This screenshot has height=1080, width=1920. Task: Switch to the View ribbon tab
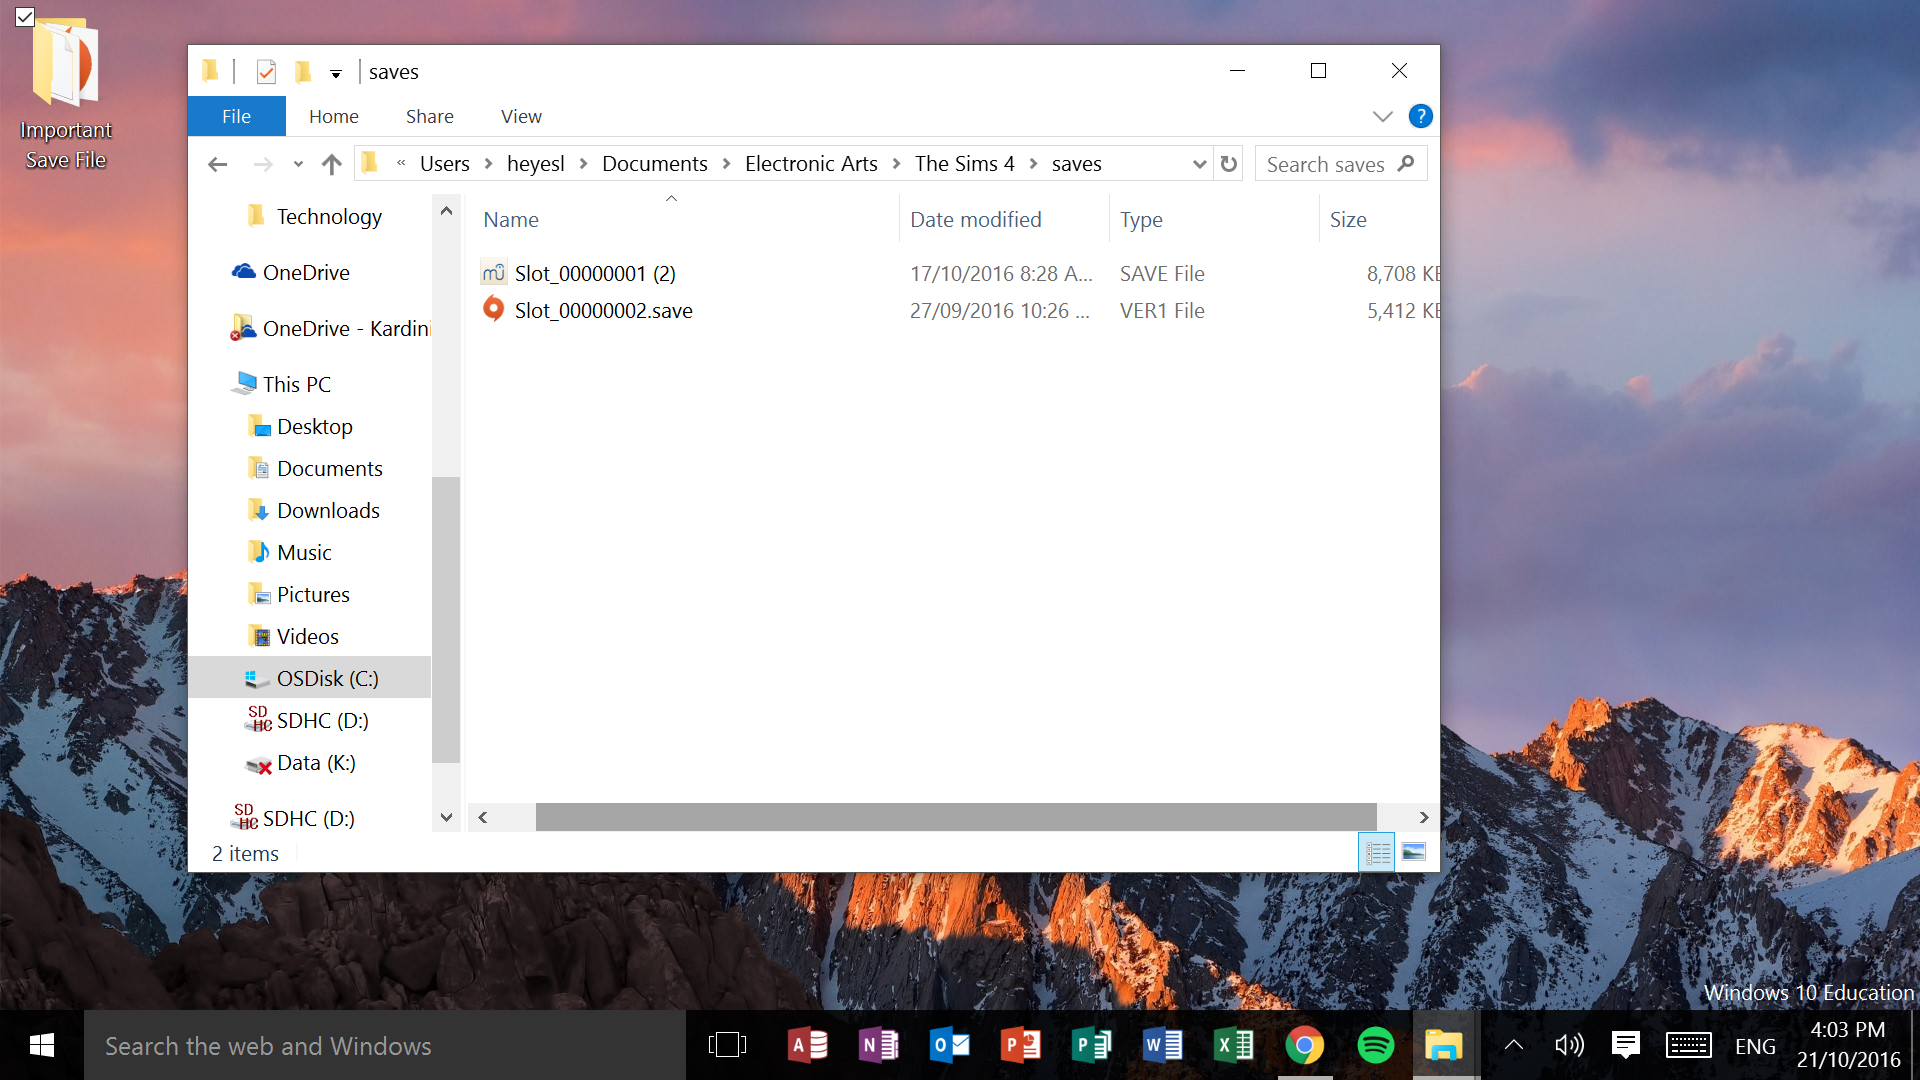point(521,116)
